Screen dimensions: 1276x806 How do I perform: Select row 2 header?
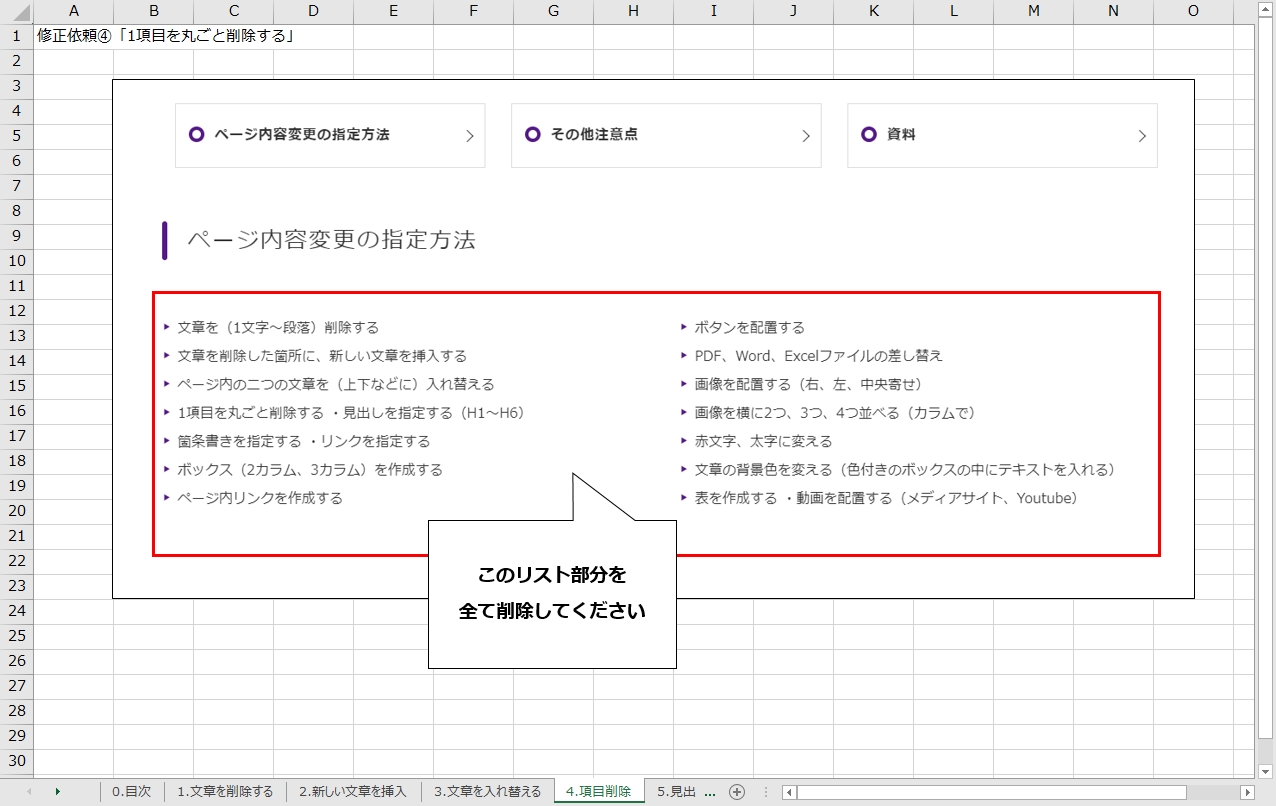coord(16,61)
